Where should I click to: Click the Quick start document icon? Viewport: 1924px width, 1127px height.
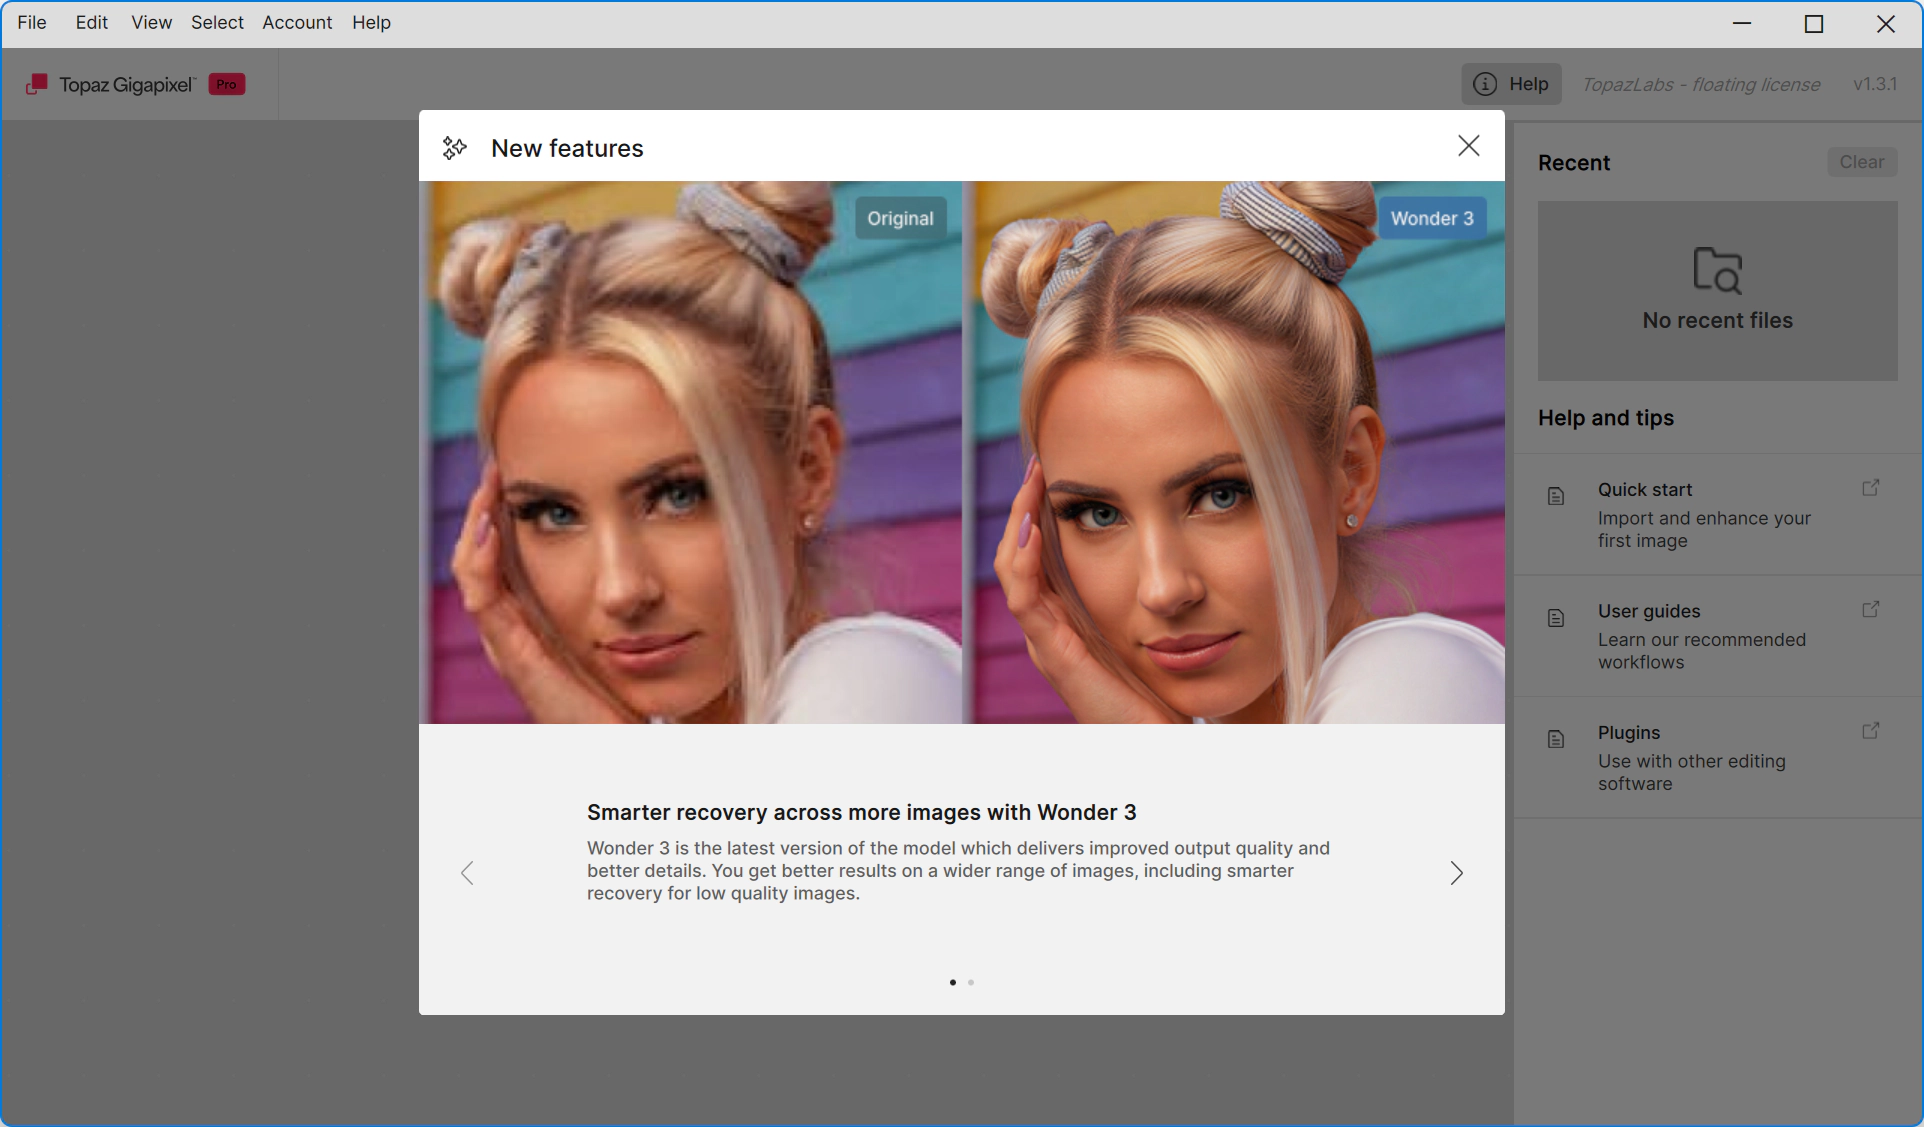pyautogui.click(x=1556, y=496)
